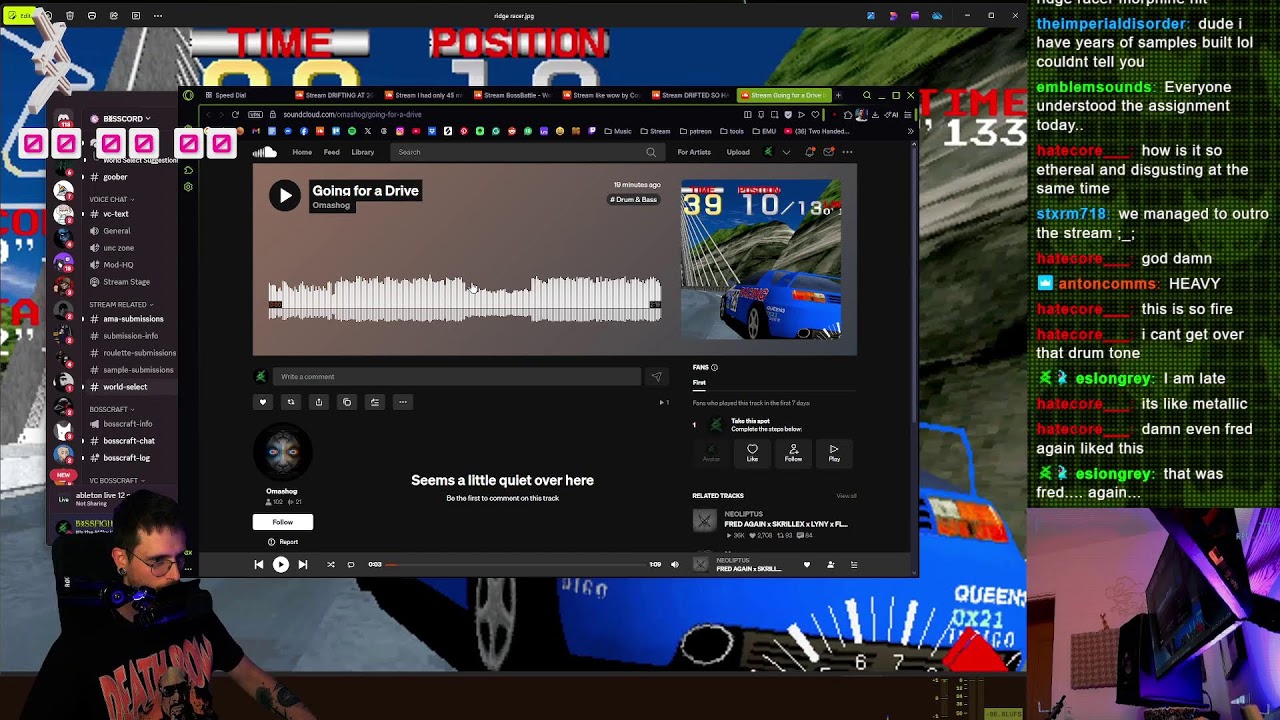The image size is (1280, 720).
Task: Click the Play step in the Fans panel
Action: (x=834, y=453)
